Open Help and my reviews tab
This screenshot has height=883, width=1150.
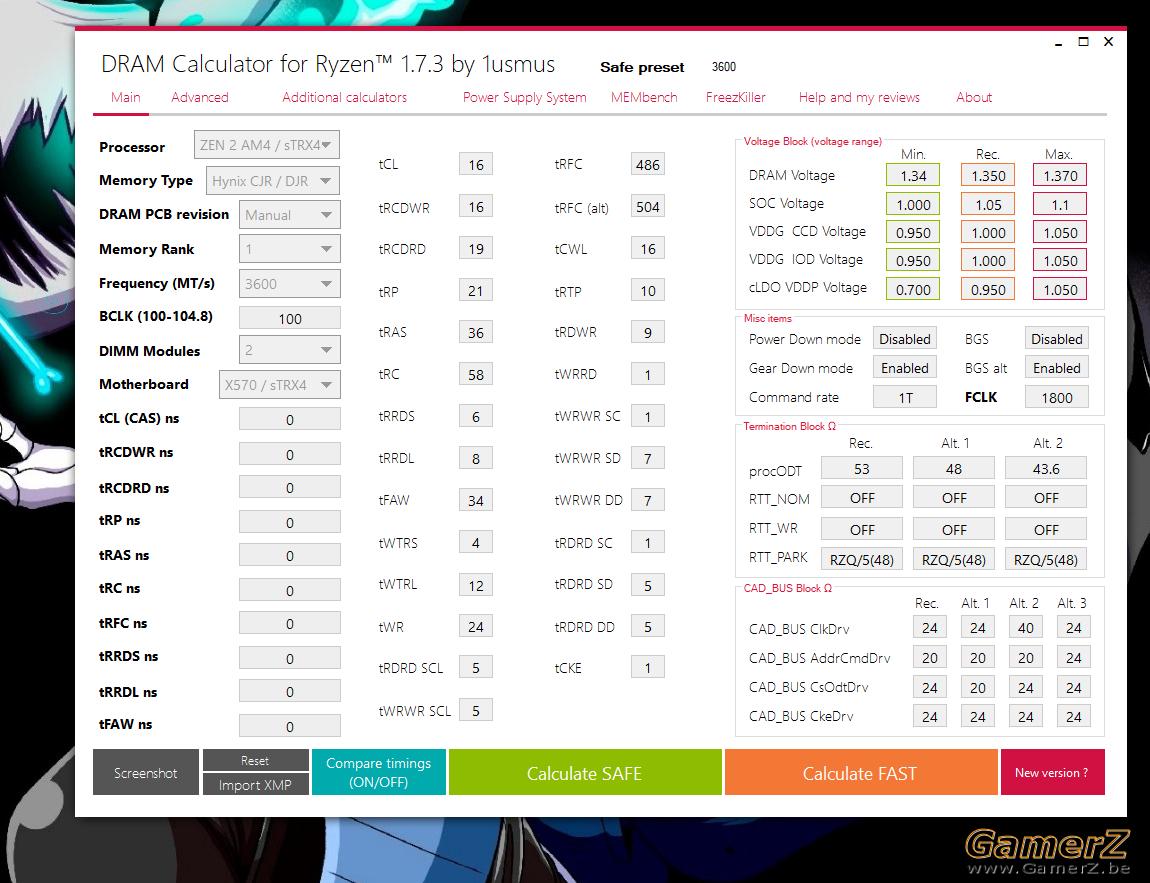(859, 98)
